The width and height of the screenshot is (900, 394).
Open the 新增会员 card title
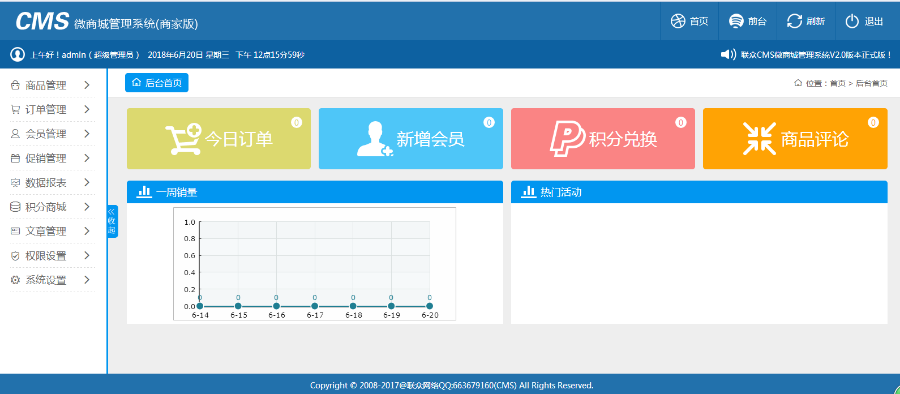point(430,139)
